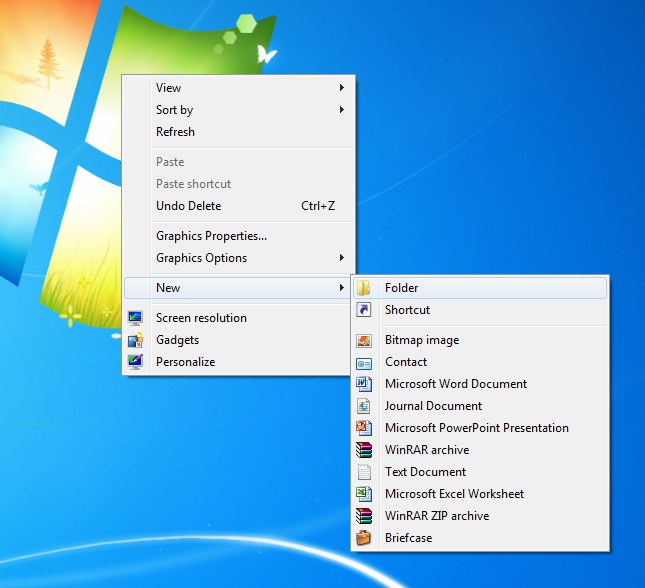645x588 pixels.
Task: Select Undo Delete menu entry
Action: point(188,206)
